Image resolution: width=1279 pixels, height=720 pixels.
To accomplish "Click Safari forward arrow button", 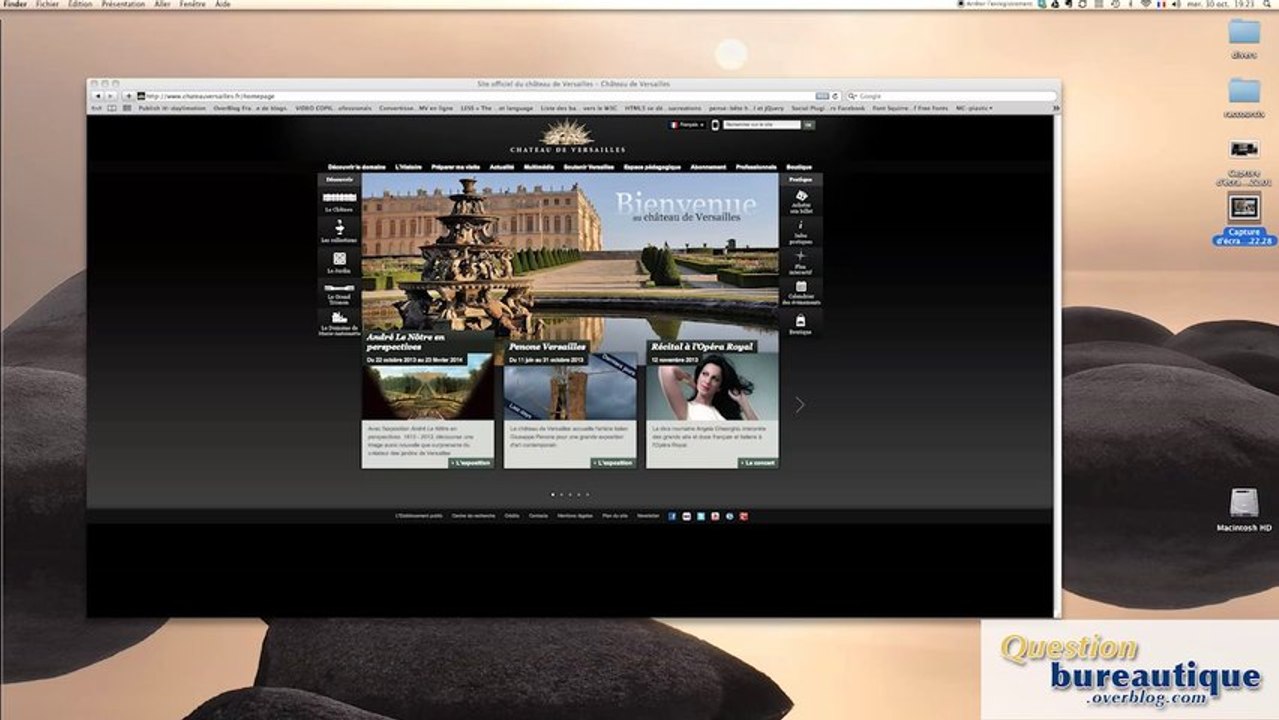I will (110, 96).
